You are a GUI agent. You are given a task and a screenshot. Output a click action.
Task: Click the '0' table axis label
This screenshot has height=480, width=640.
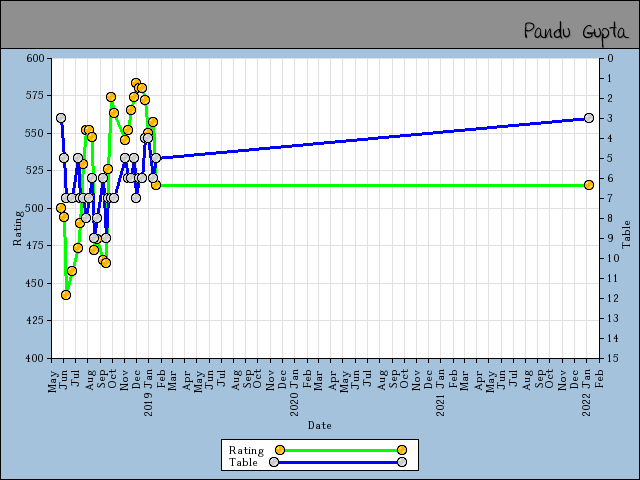click(x=611, y=58)
